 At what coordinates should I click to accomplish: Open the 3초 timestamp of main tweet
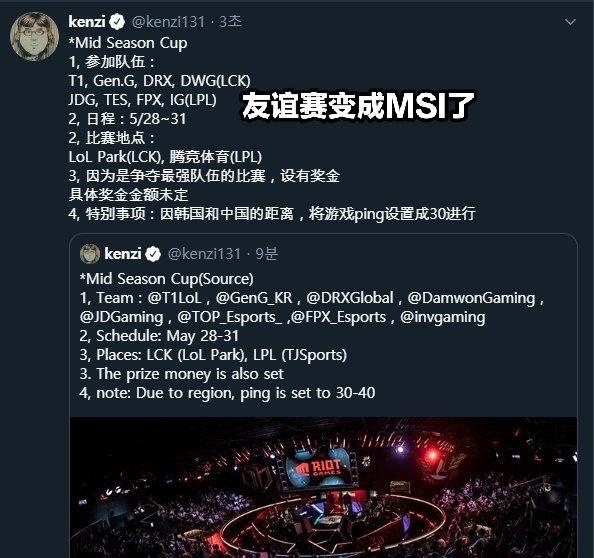tap(230, 22)
